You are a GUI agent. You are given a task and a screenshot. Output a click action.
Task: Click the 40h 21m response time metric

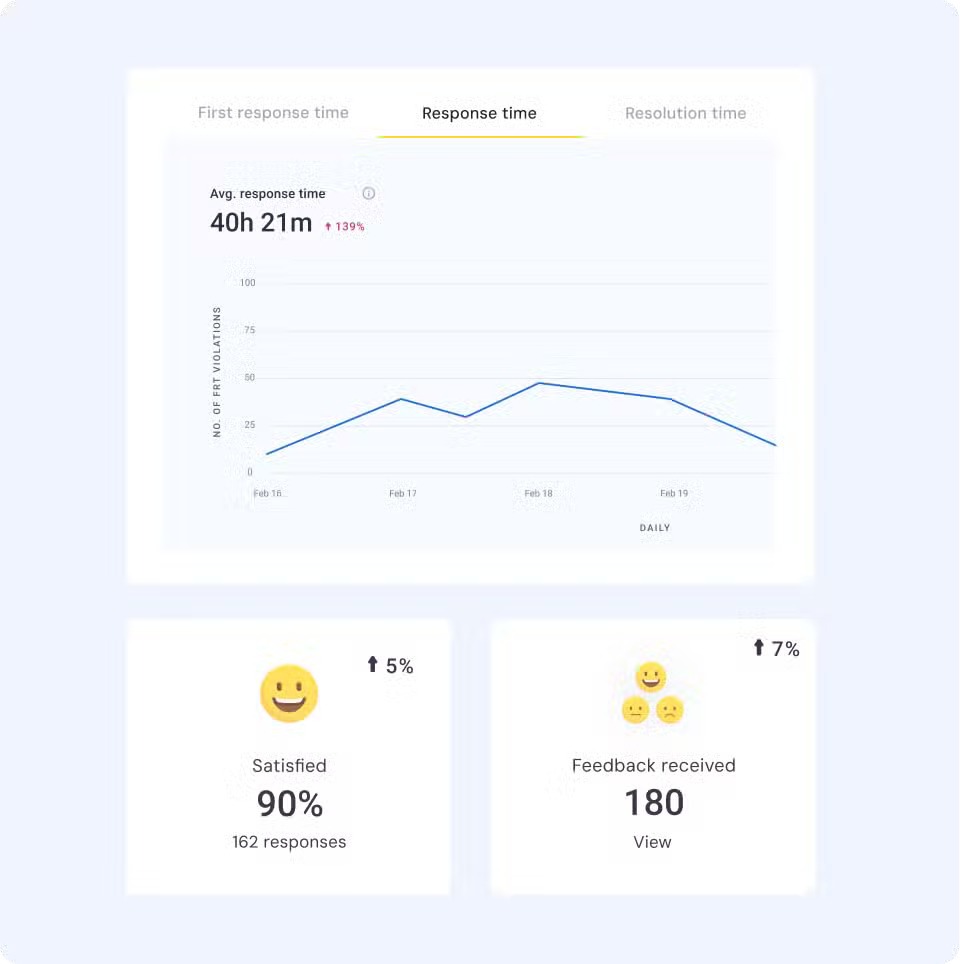pyautogui.click(x=260, y=222)
